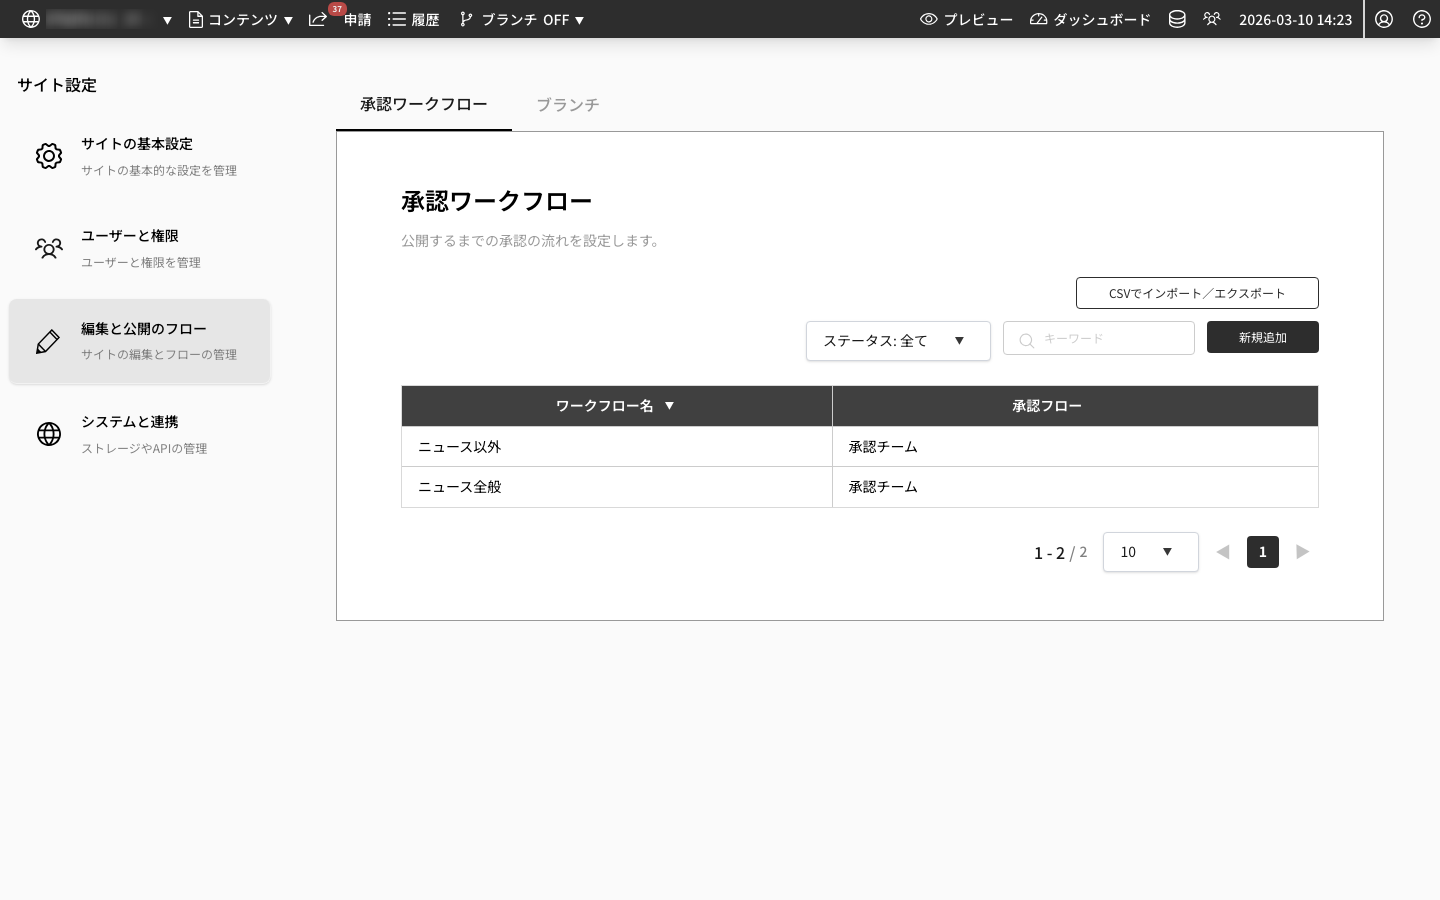Click the users group icon in top bar
This screenshot has width=1440, height=900.
[x=1212, y=19]
